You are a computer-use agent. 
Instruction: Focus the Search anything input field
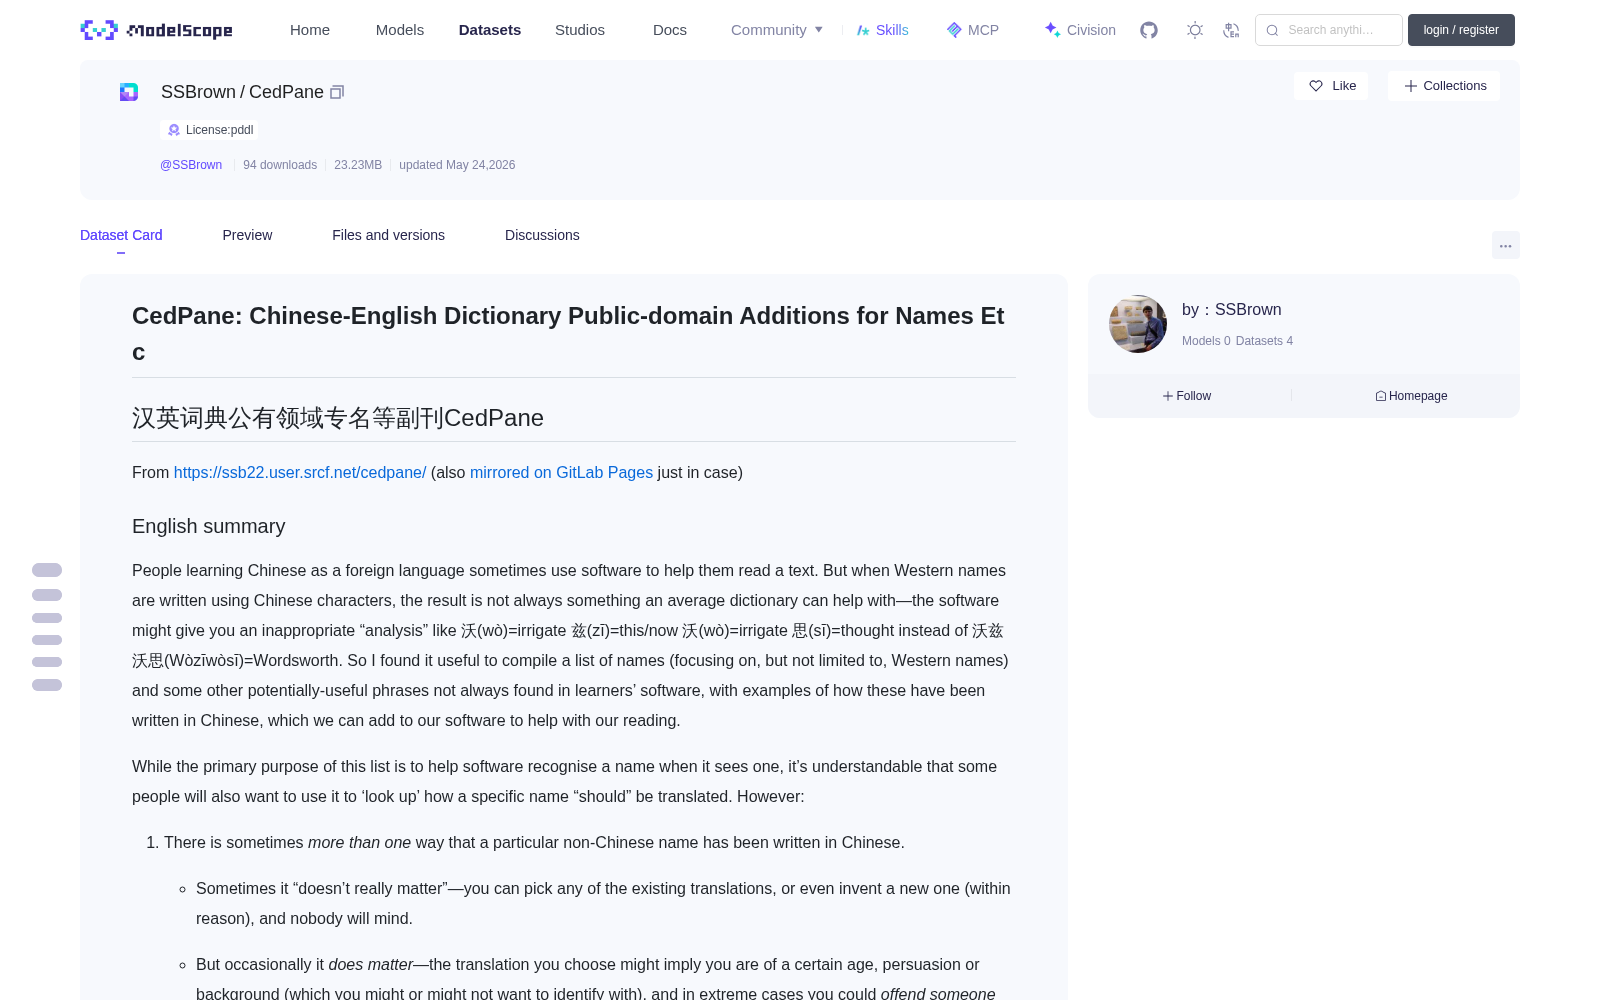point(1329,30)
